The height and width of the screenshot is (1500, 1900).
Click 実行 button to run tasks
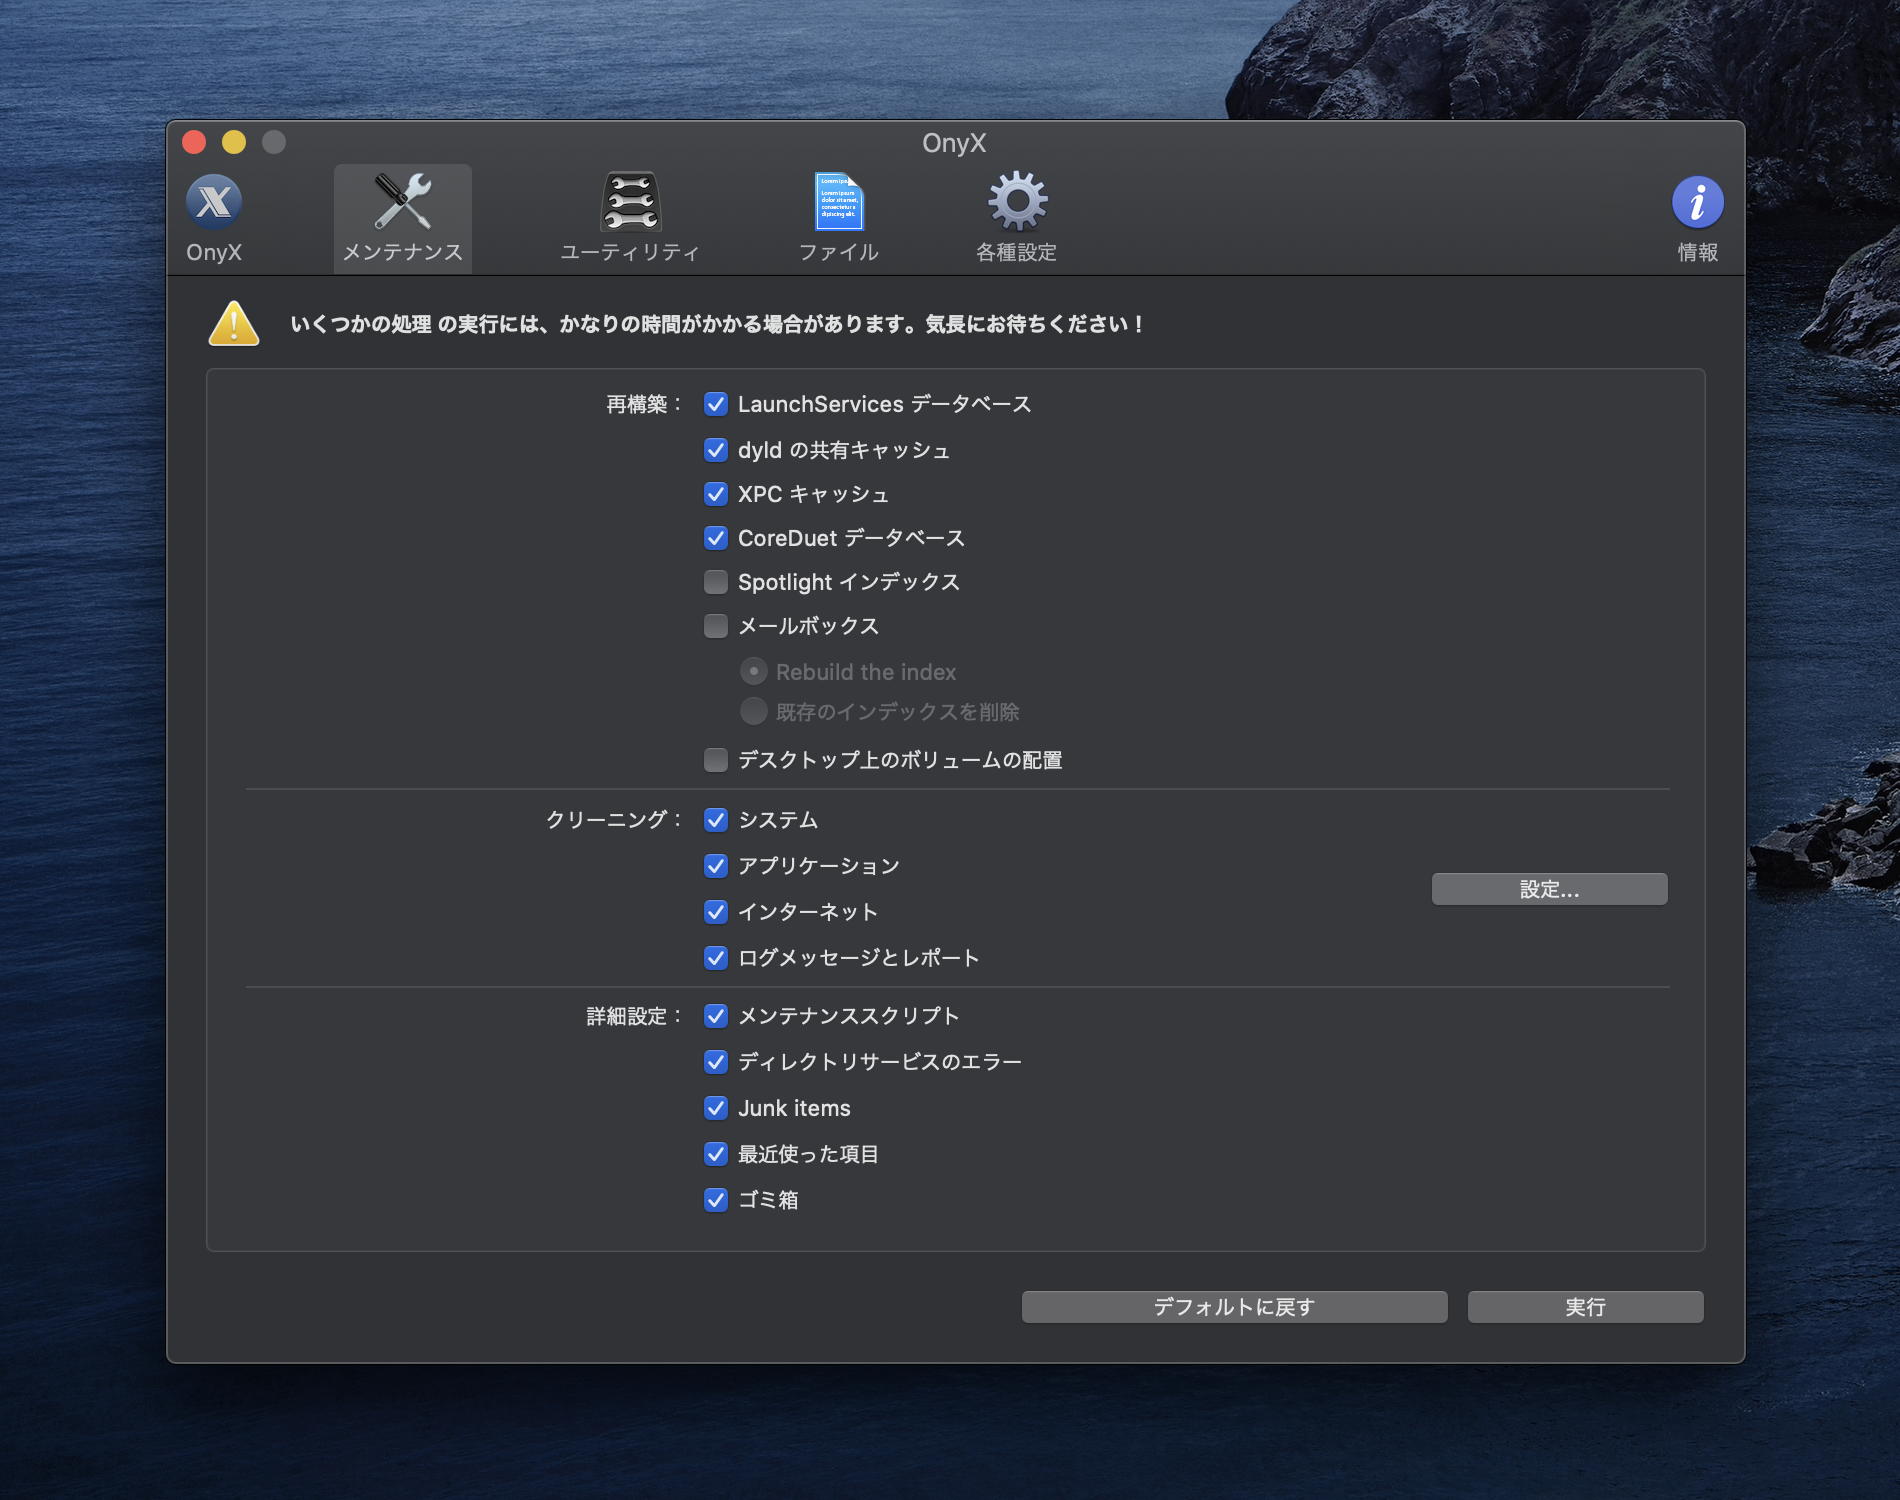click(1585, 1307)
